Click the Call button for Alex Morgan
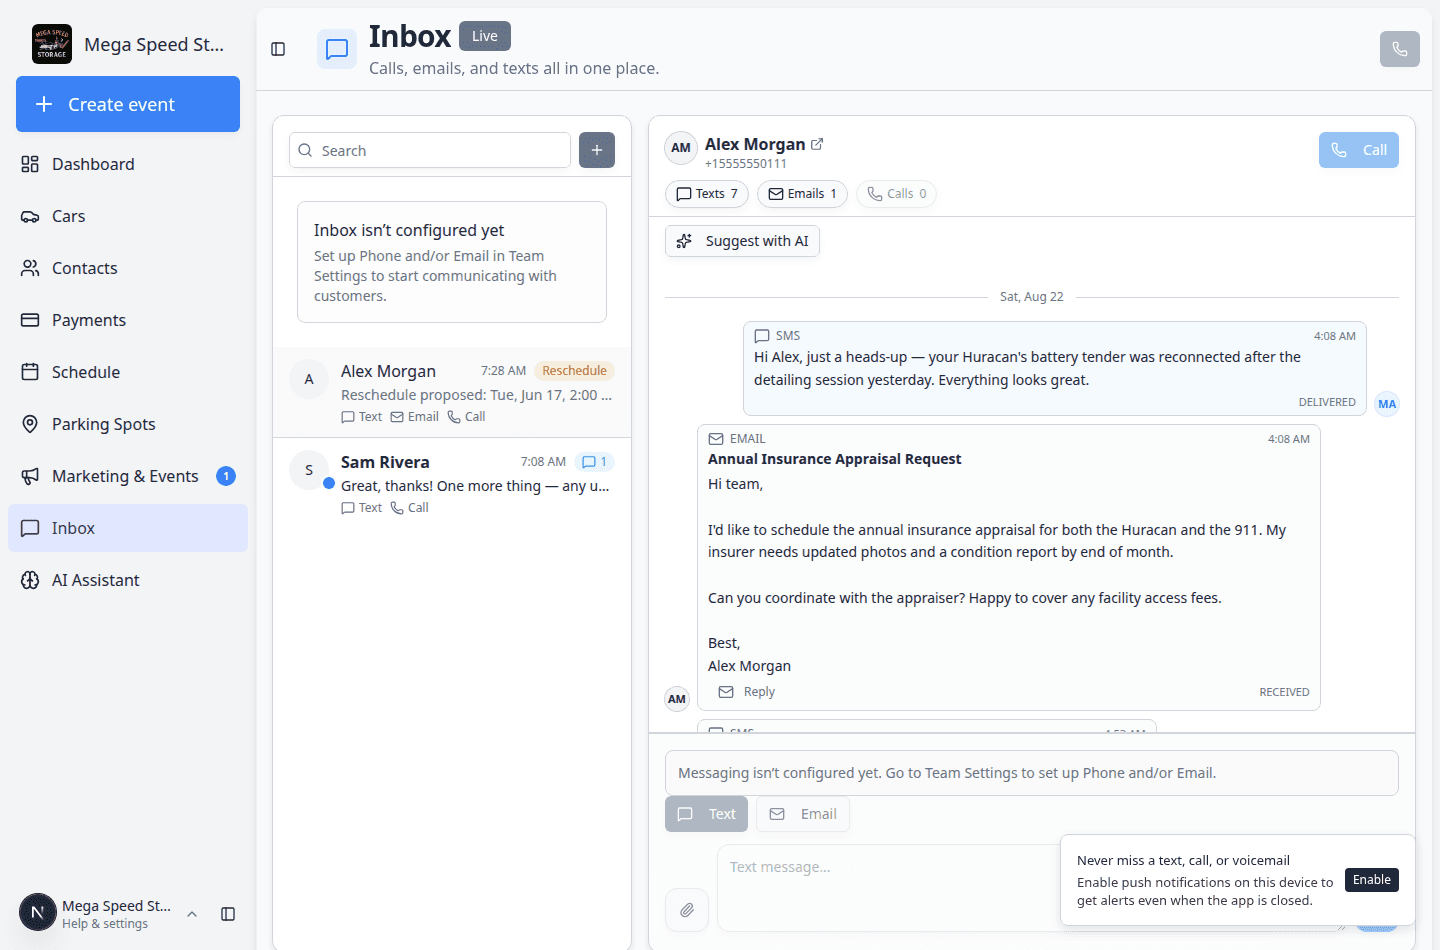 pos(1359,150)
